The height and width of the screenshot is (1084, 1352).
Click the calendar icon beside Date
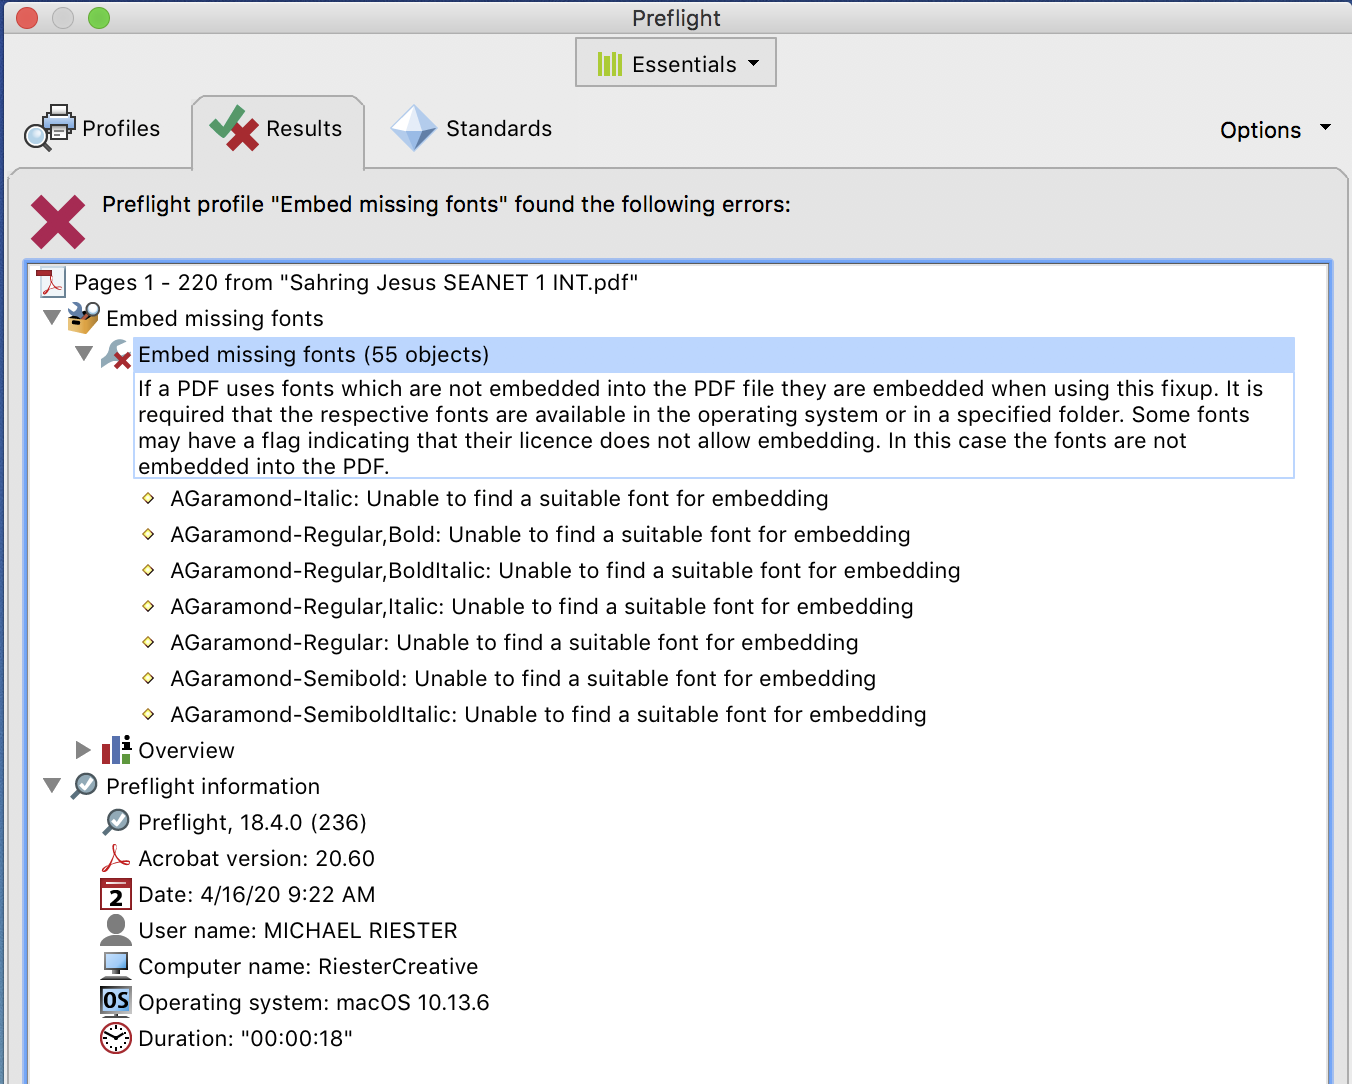[x=116, y=894]
